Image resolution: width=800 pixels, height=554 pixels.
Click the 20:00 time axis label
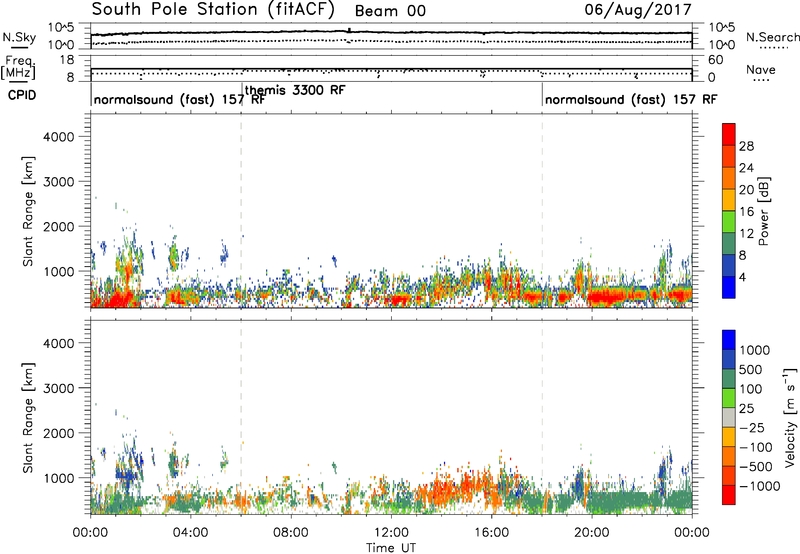[x=592, y=533]
